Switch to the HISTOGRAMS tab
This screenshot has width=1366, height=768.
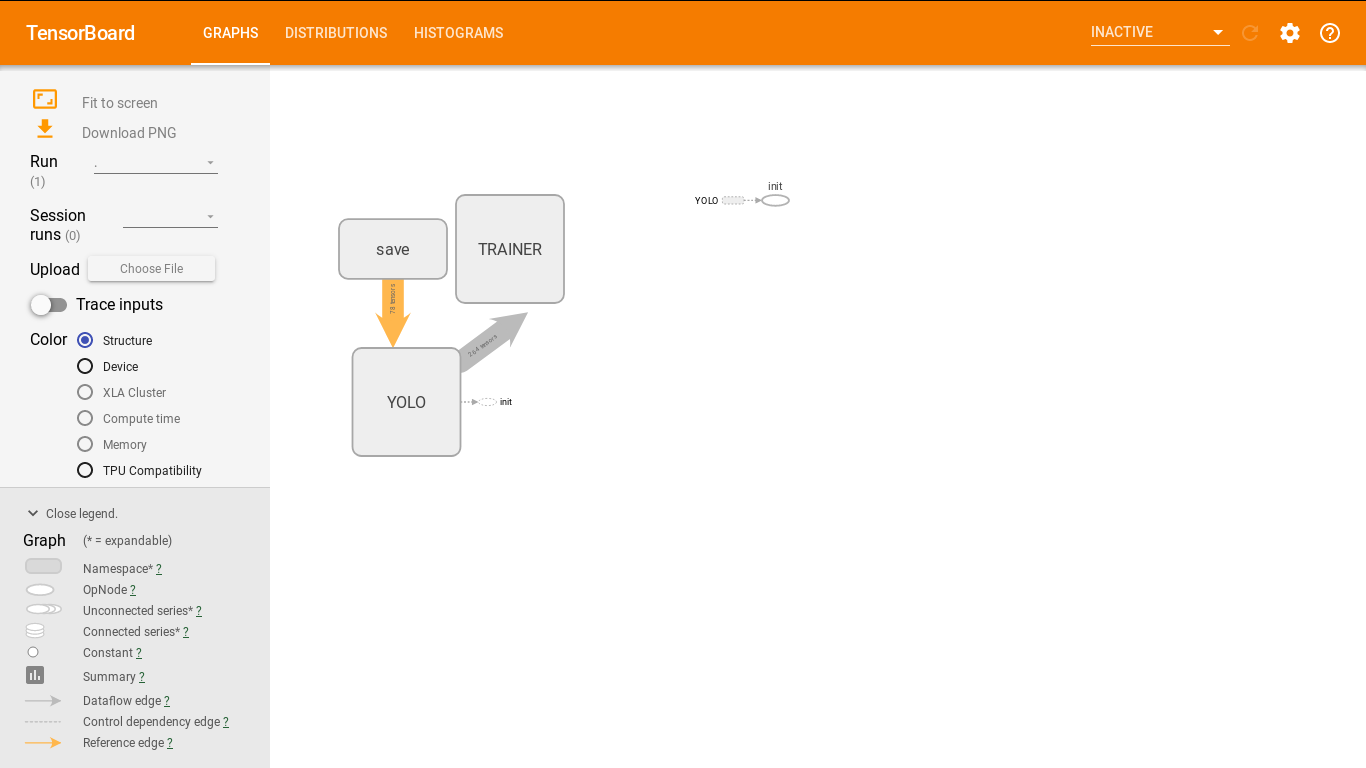(459, 33)
